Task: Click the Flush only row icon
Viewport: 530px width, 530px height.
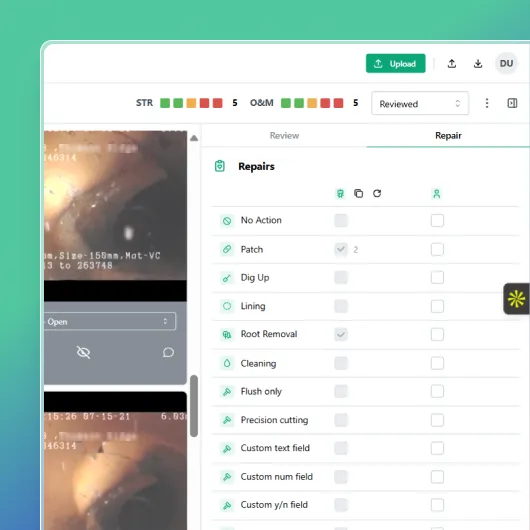Action: tap(227, 391)
